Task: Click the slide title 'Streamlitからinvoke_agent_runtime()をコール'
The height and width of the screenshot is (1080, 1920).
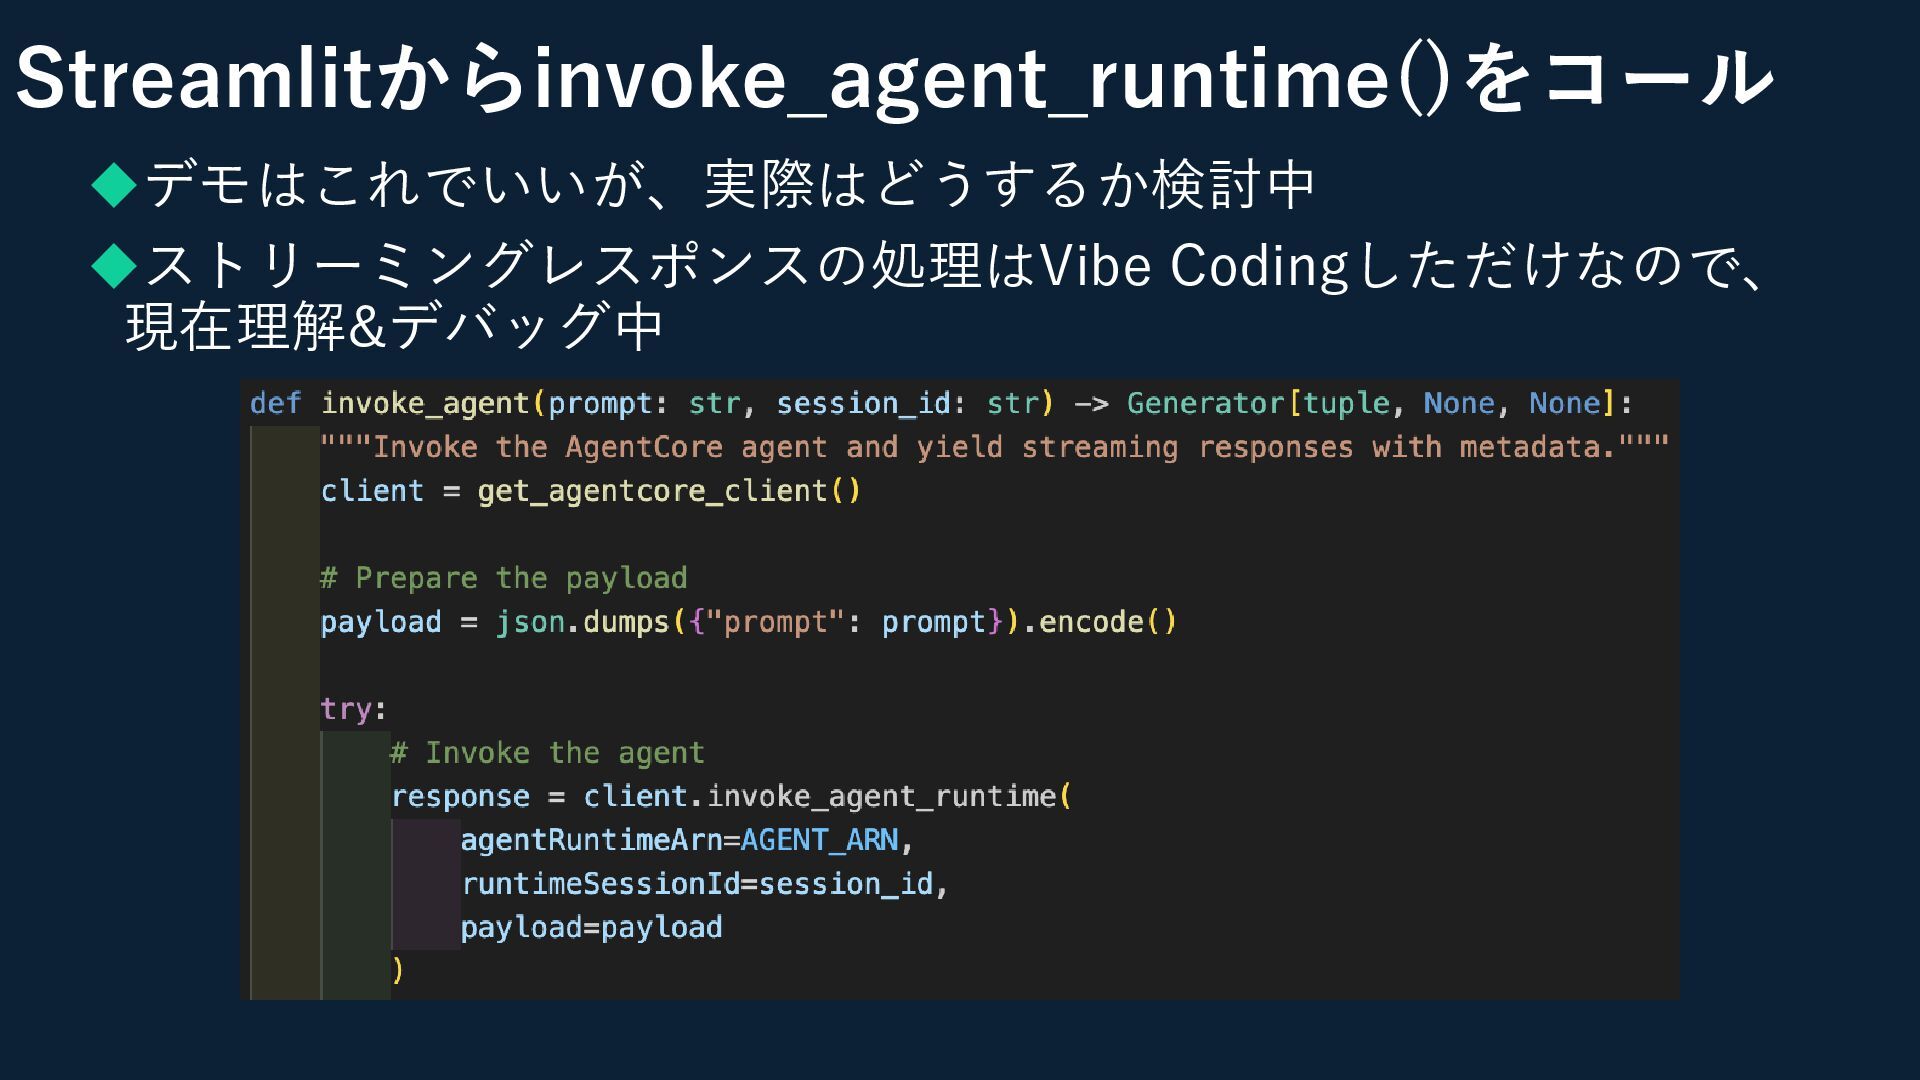Action: 895,80
